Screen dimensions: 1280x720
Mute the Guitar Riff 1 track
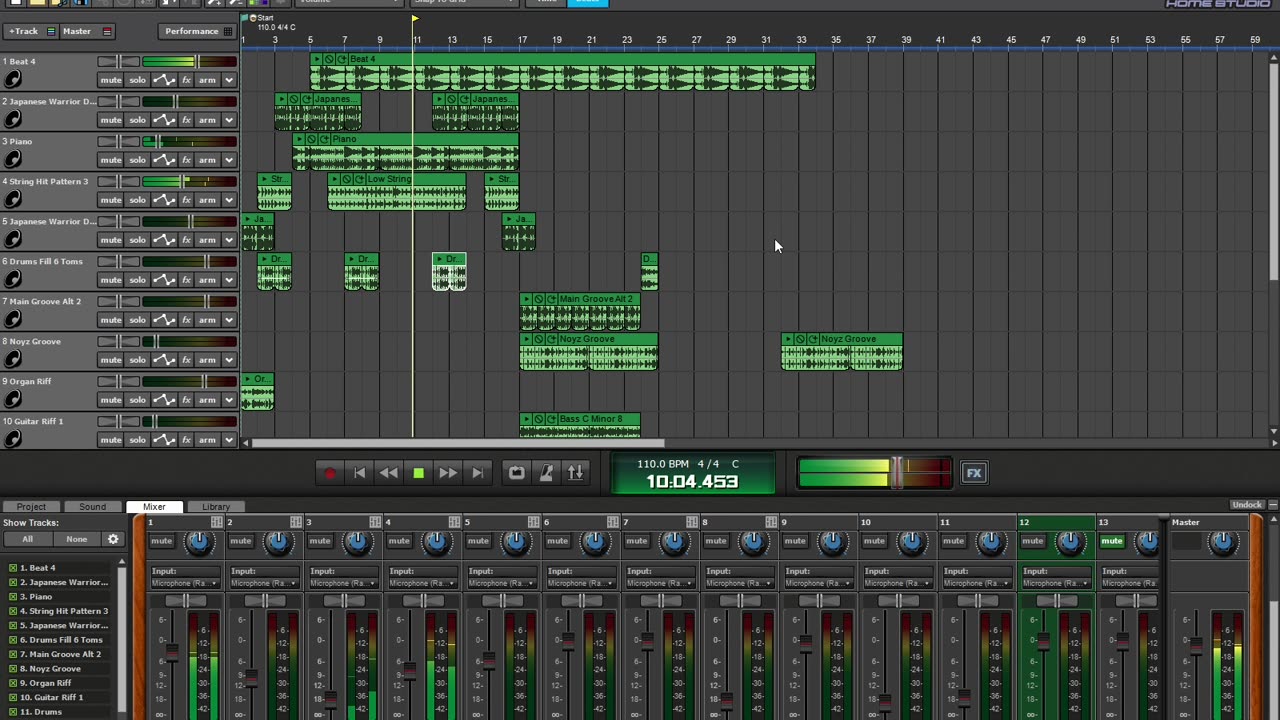pos(111,440)
